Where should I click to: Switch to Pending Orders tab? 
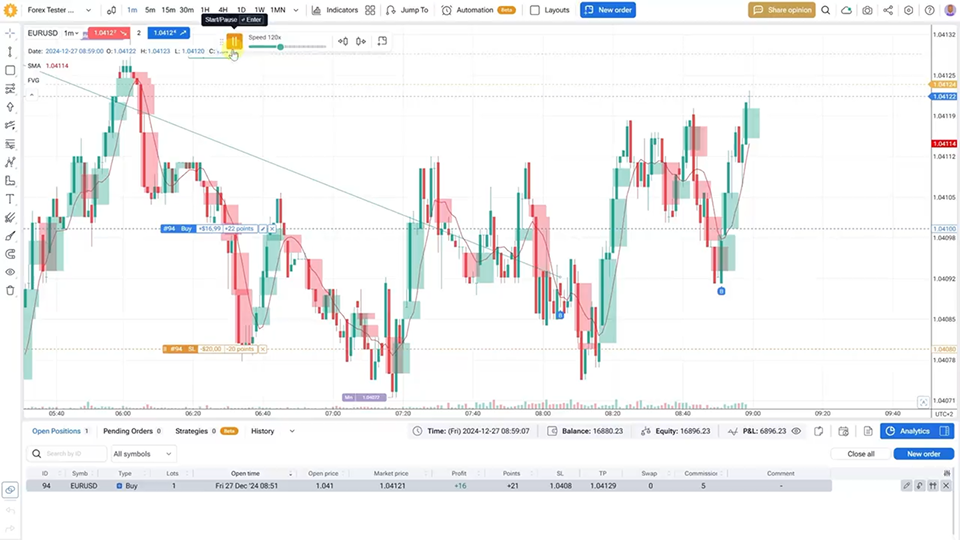point(132,431)
